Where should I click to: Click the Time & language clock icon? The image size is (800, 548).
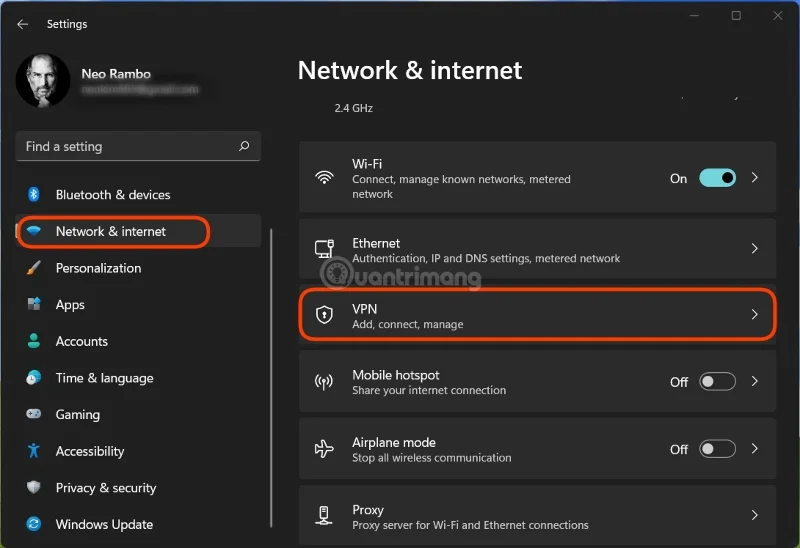point(34,378)
